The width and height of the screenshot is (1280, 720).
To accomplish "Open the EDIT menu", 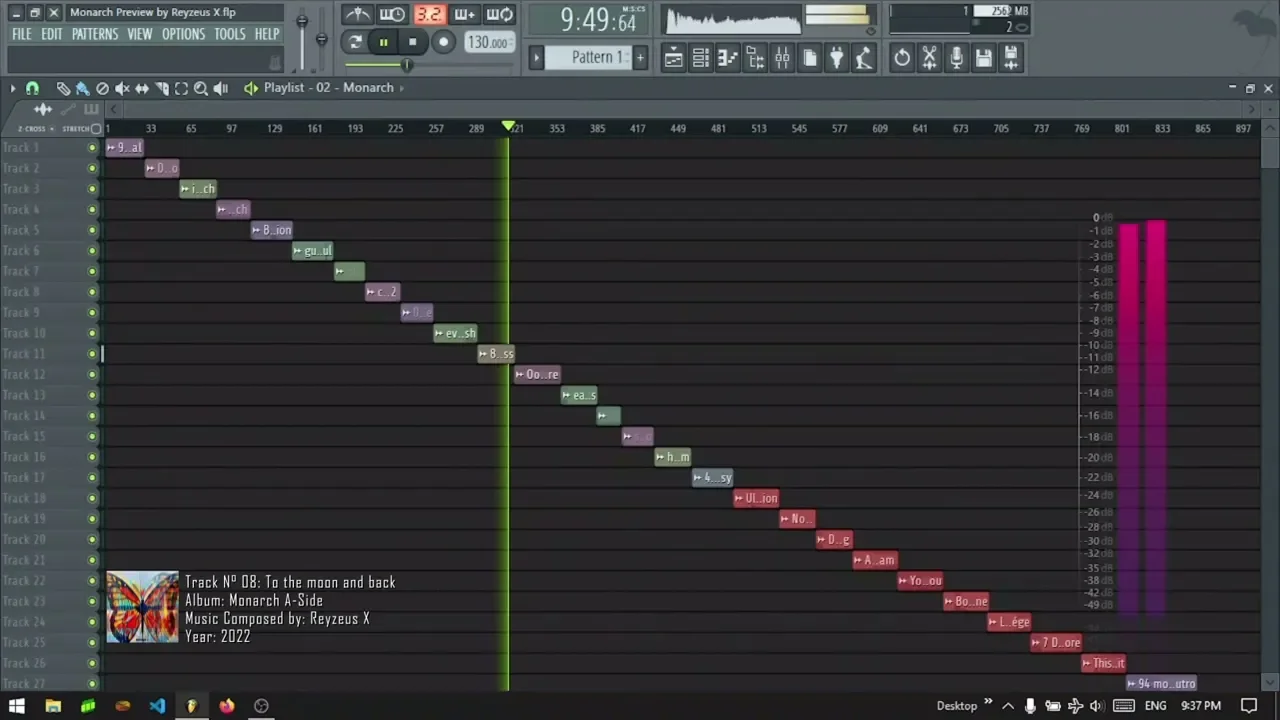I will (52, 34).
